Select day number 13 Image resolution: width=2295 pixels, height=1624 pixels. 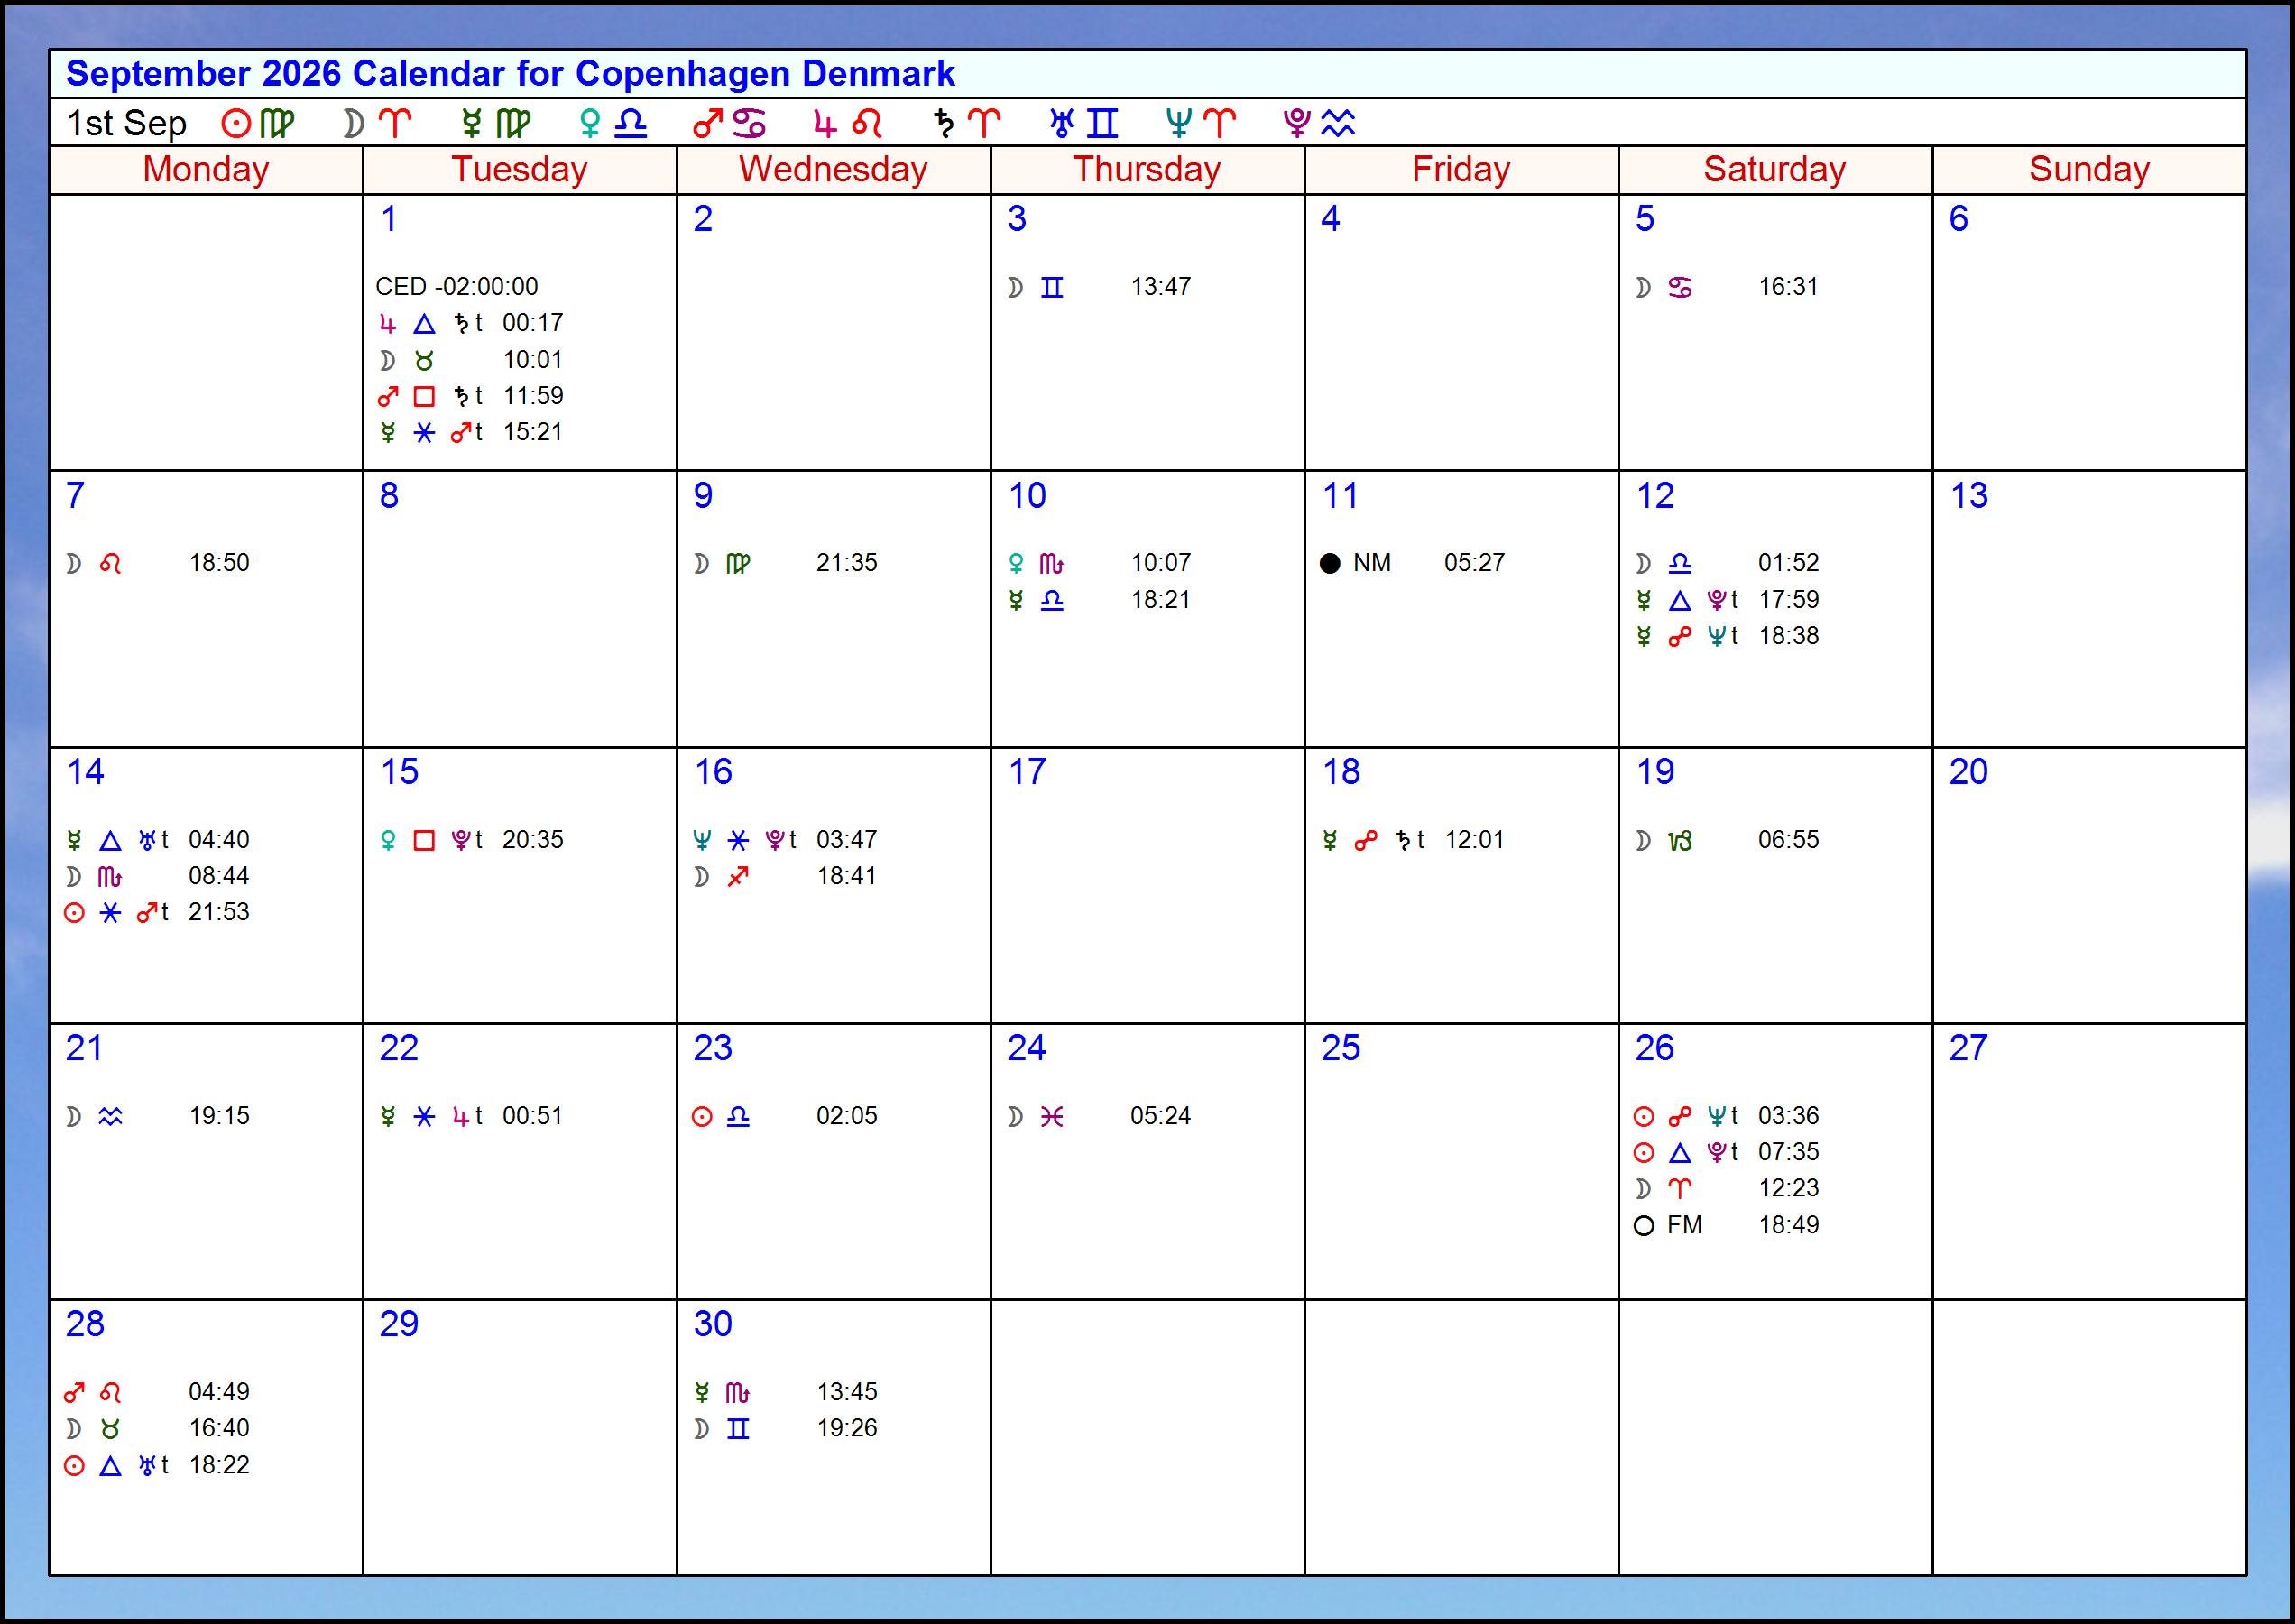[1969, 496]
